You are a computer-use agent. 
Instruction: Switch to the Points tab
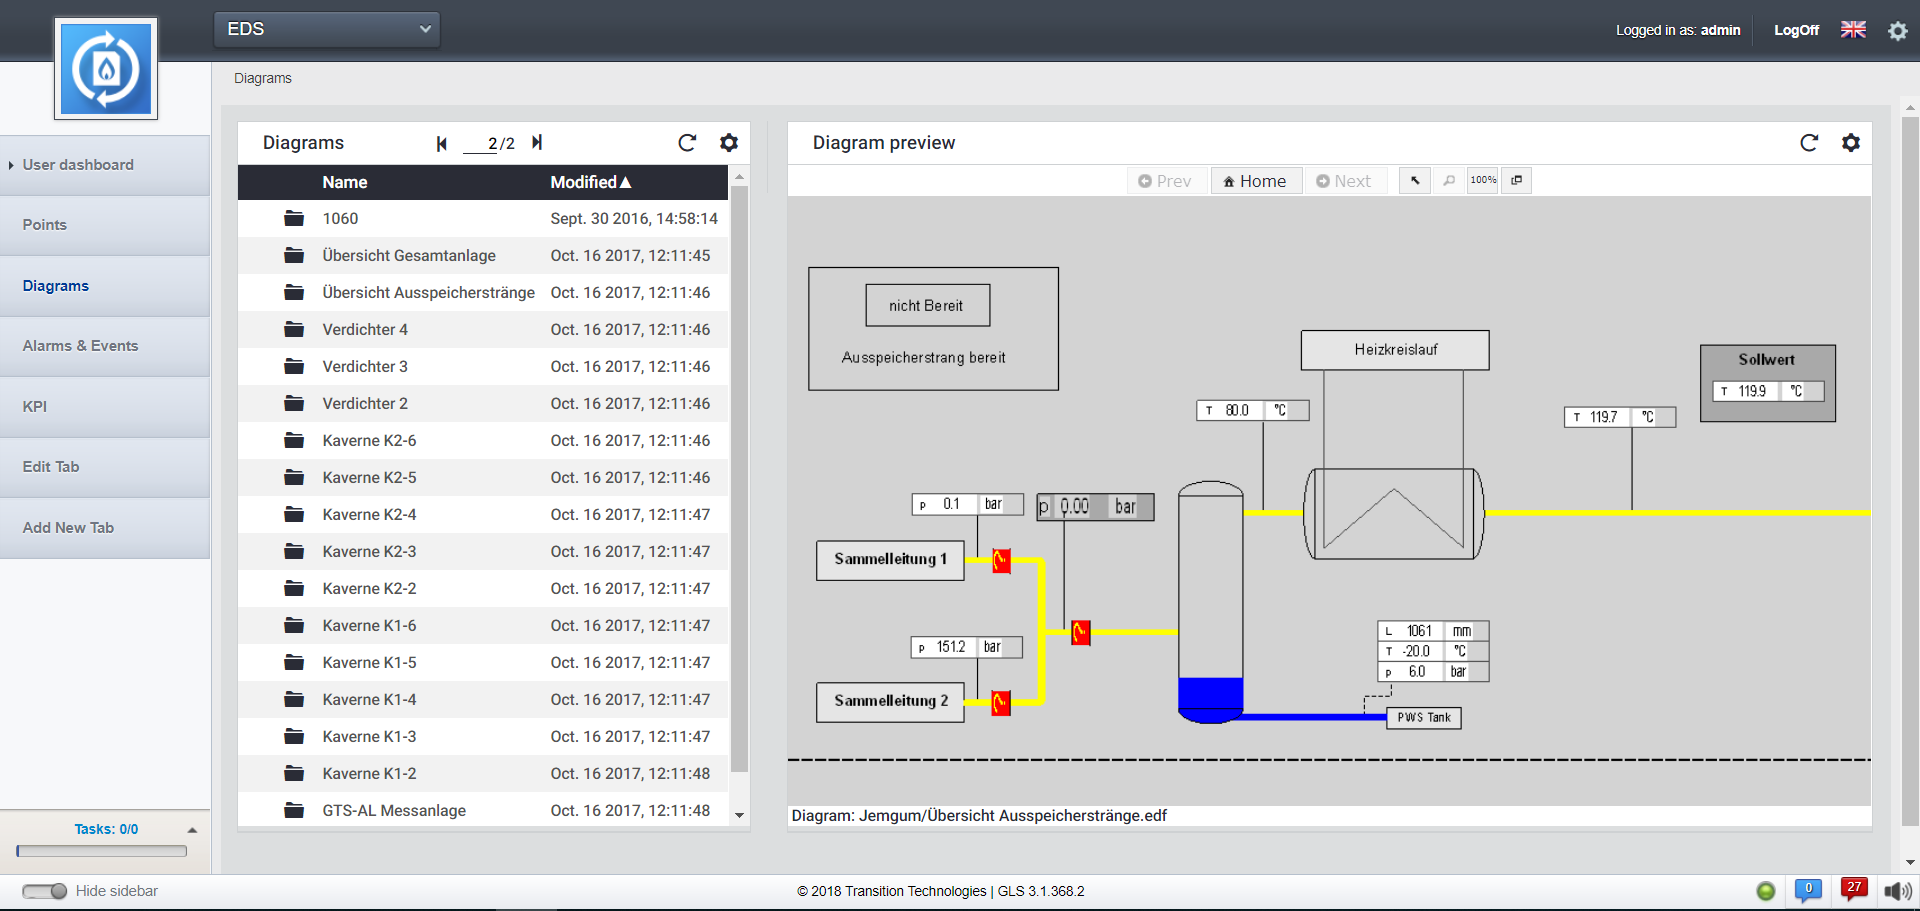coord(45,225)
